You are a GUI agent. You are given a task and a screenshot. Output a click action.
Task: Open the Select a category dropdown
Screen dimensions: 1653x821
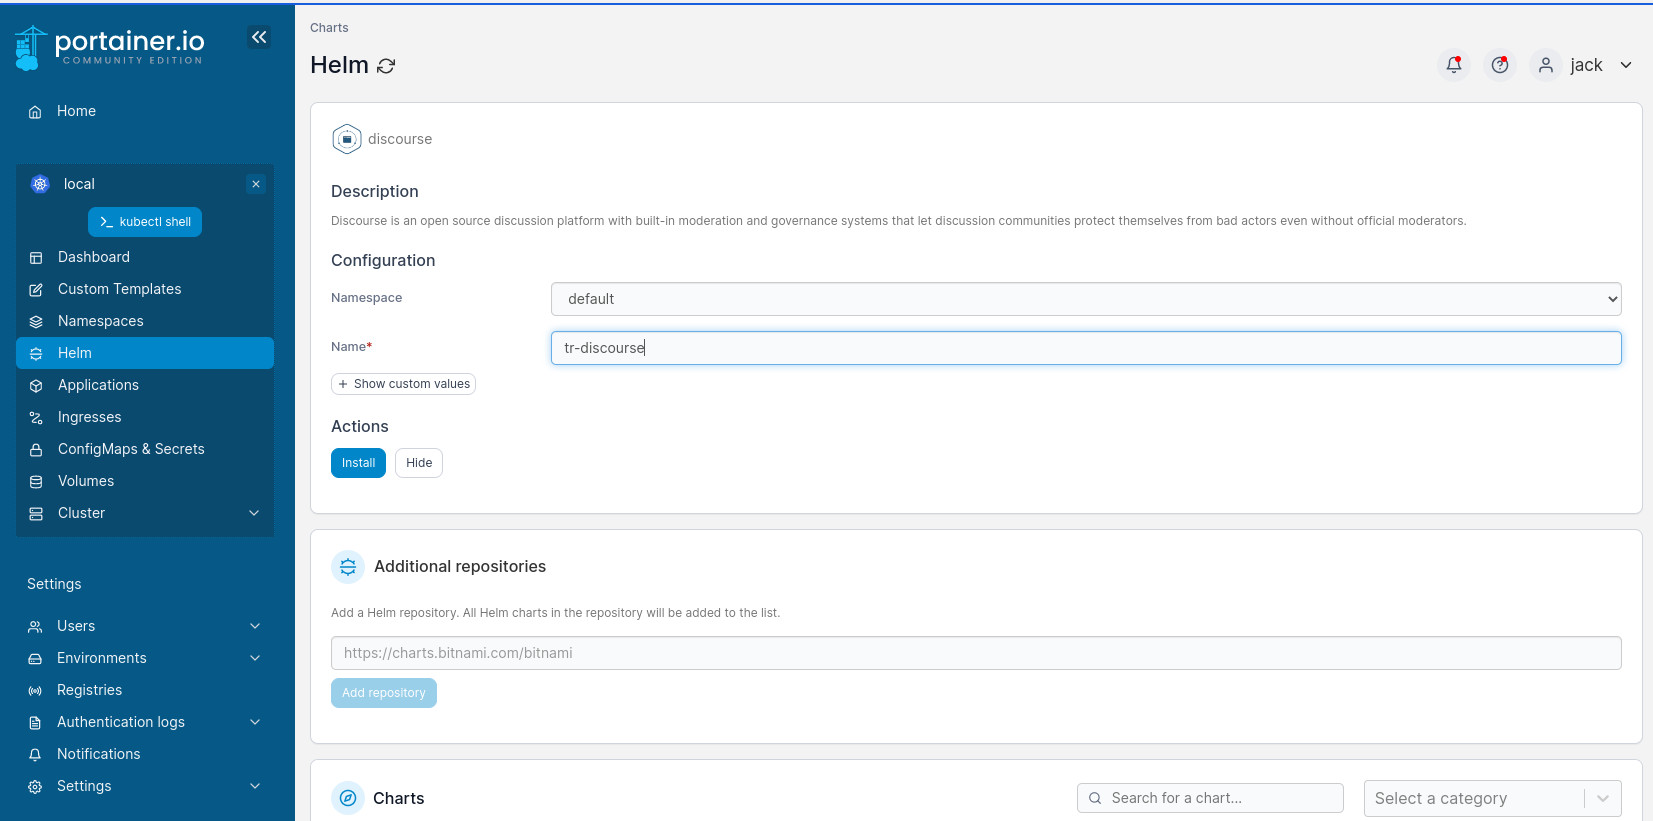[x=1491, y=798]
